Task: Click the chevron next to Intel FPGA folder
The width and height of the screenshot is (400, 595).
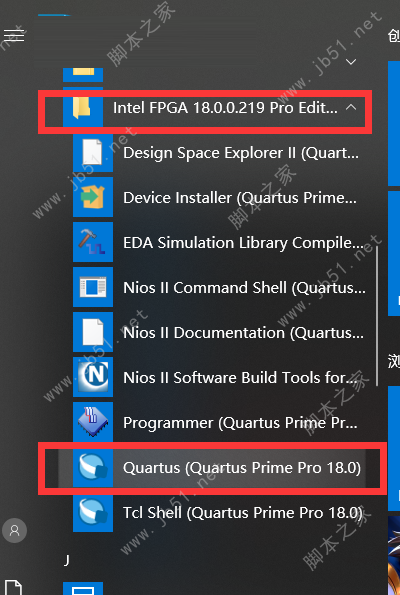Action: pyautogui.click(x=351, y=108)
